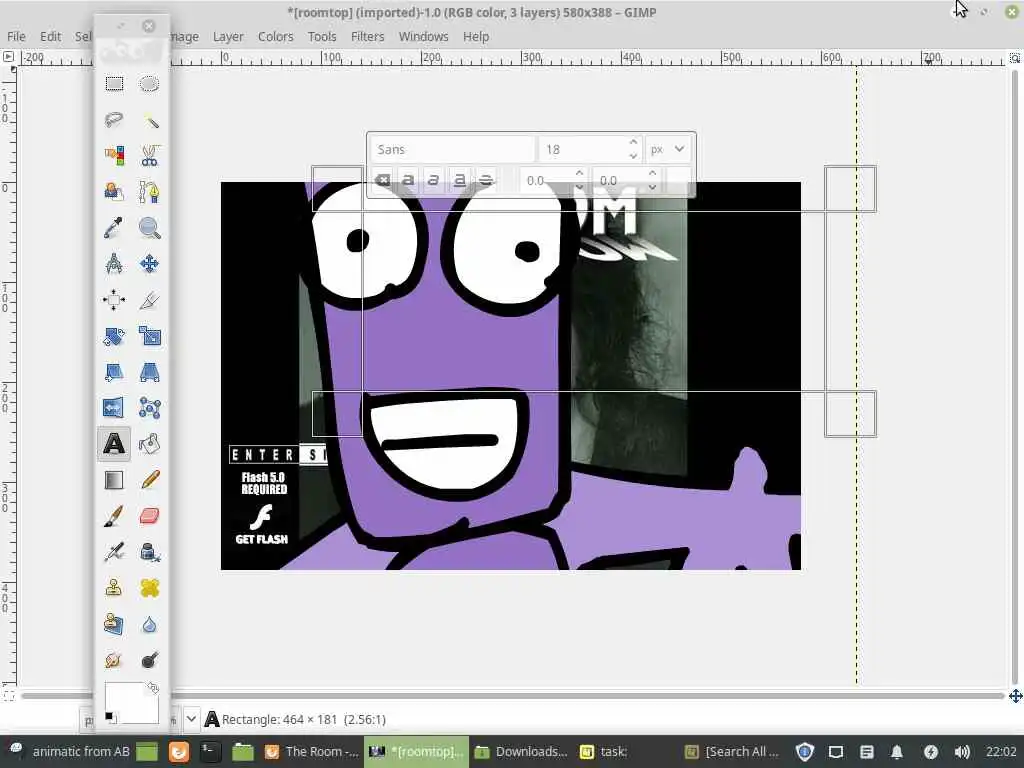Select the Pencil tool
Screen dimensions: 1024x768
coord(150,480)
